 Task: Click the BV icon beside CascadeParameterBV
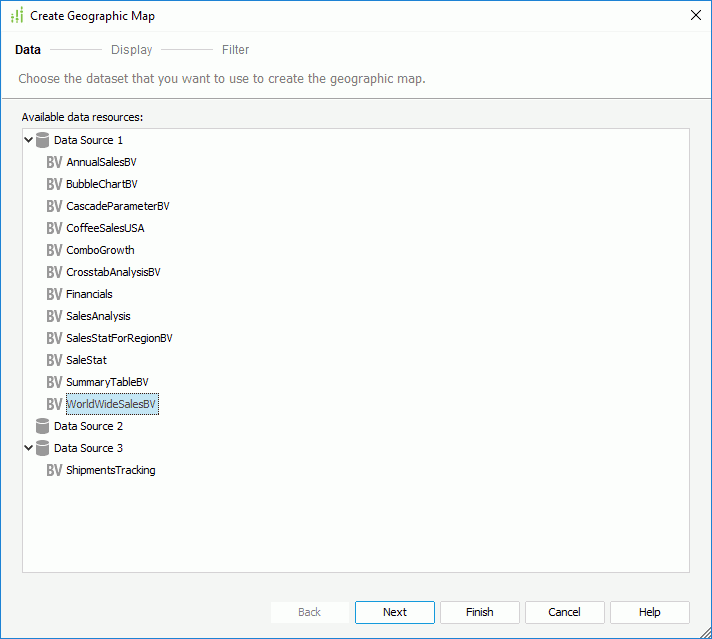(x=54, y=206)
